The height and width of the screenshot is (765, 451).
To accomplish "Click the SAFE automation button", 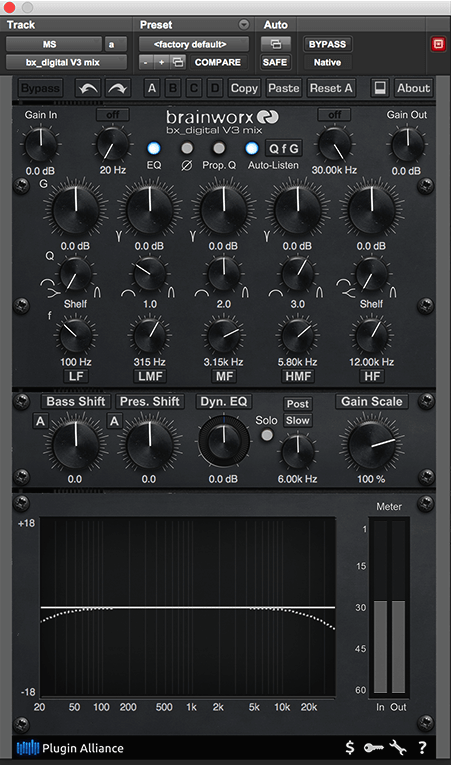I will point(276,62).
